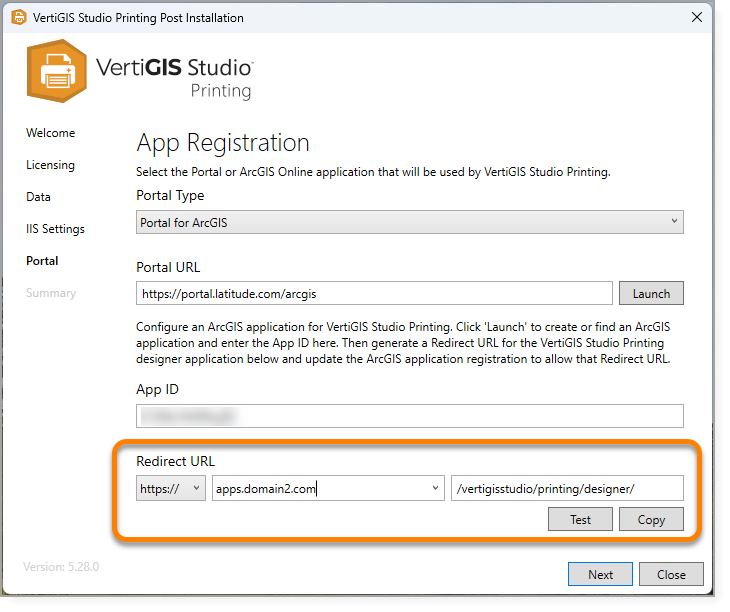Screen dimensions: 730x612
Task: Click the Redirect URL label
Action: click(x=176, y=461)
